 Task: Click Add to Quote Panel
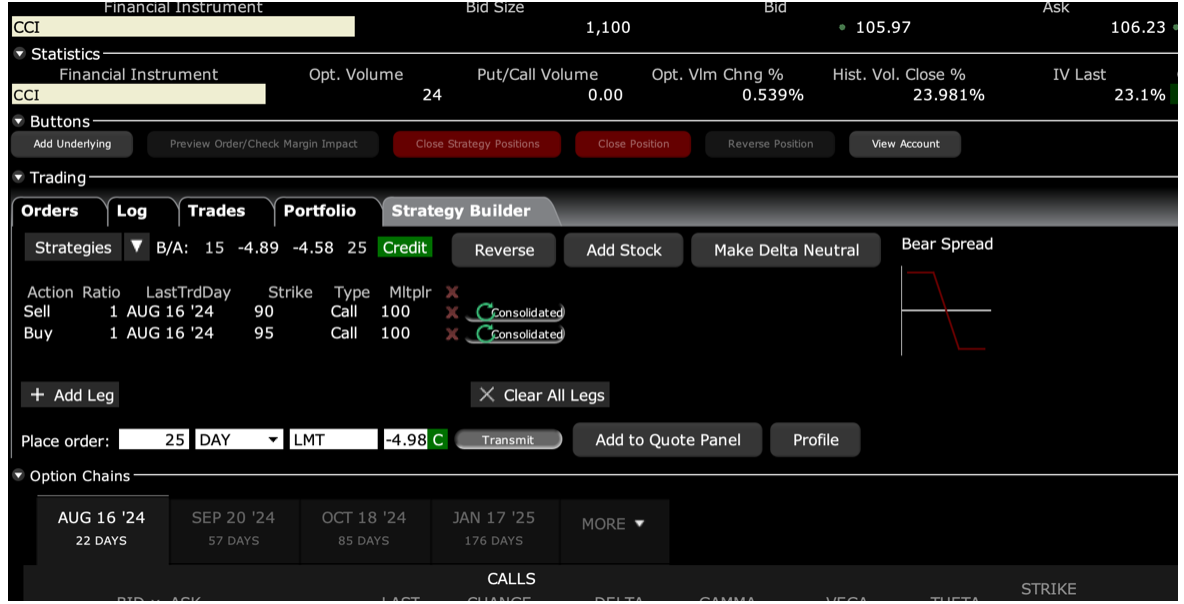(x=668, y=439)
